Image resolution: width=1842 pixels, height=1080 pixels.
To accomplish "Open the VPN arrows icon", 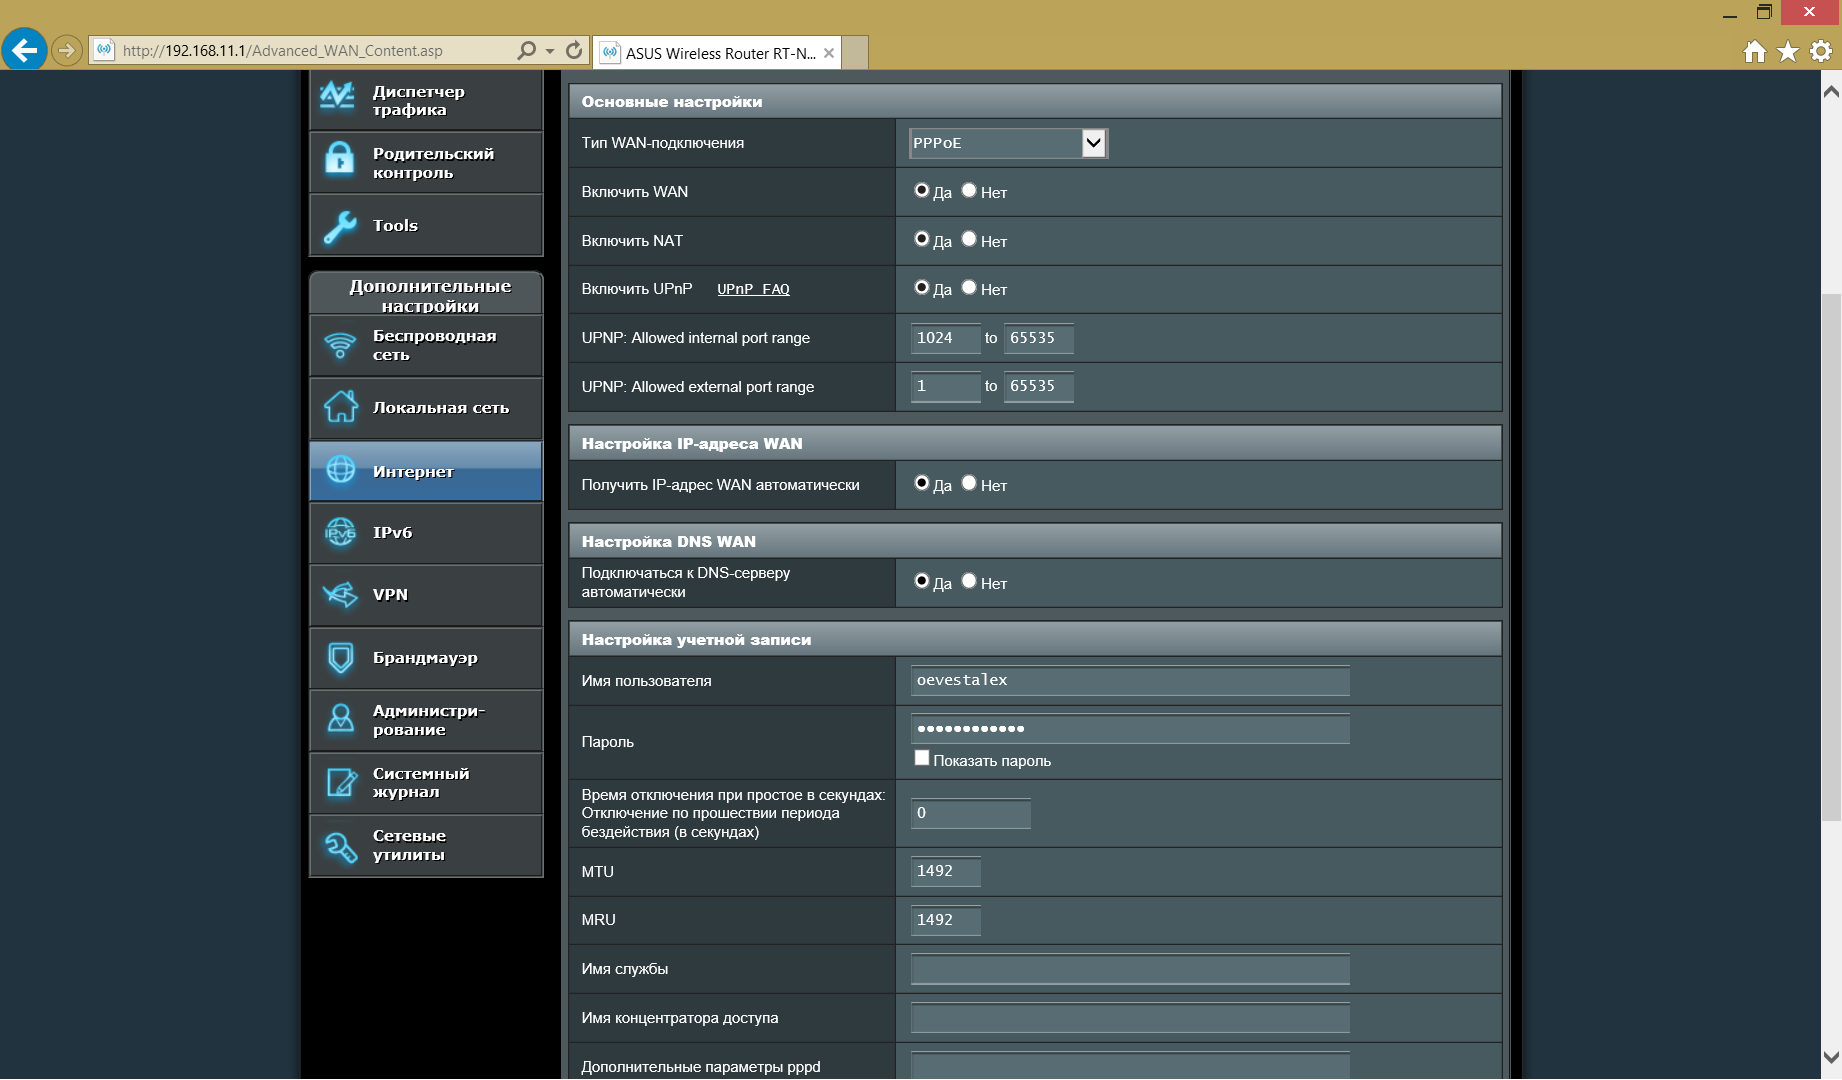I will (340, 595).
